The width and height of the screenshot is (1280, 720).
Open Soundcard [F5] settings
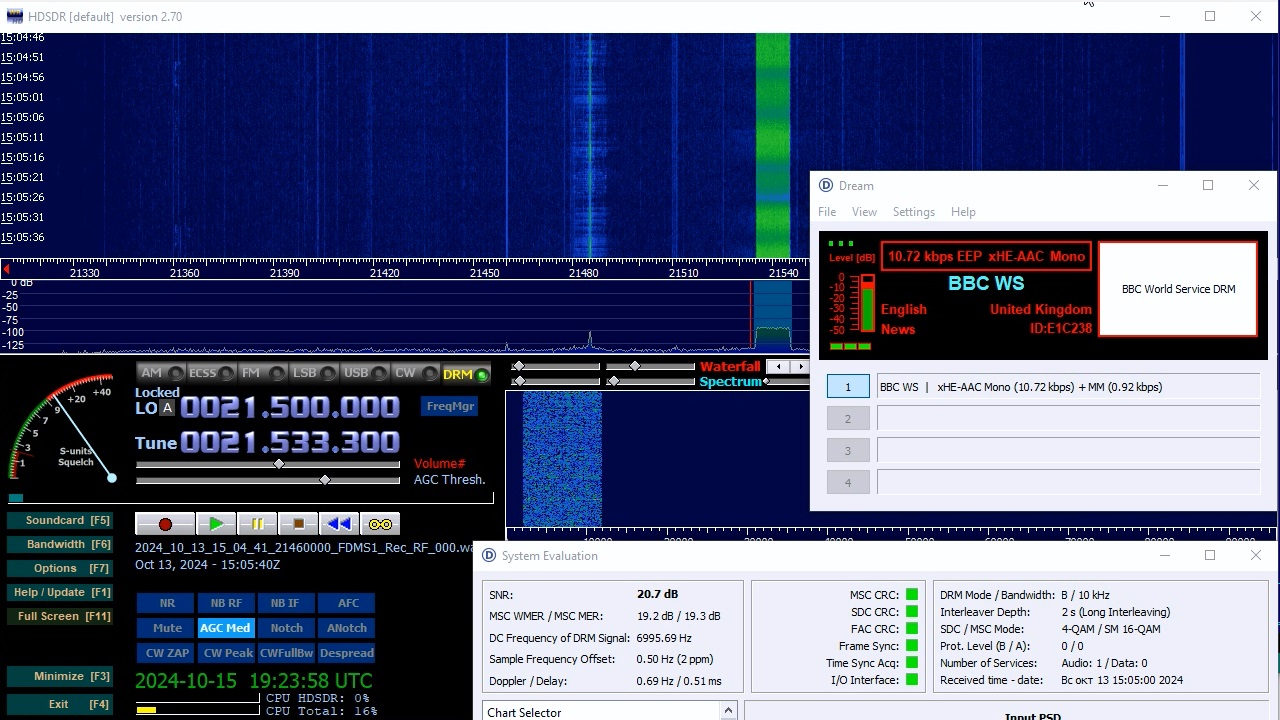[60, 520]
